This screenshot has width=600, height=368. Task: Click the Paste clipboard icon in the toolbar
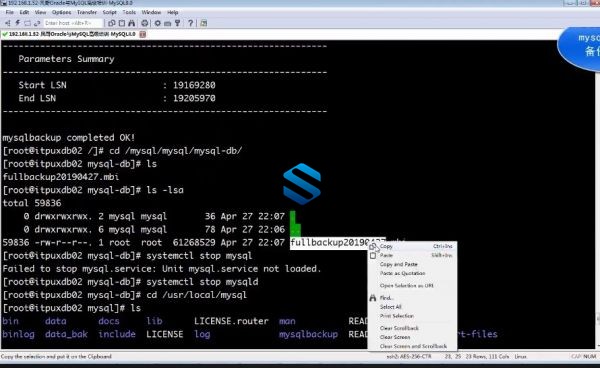[122, 23]
